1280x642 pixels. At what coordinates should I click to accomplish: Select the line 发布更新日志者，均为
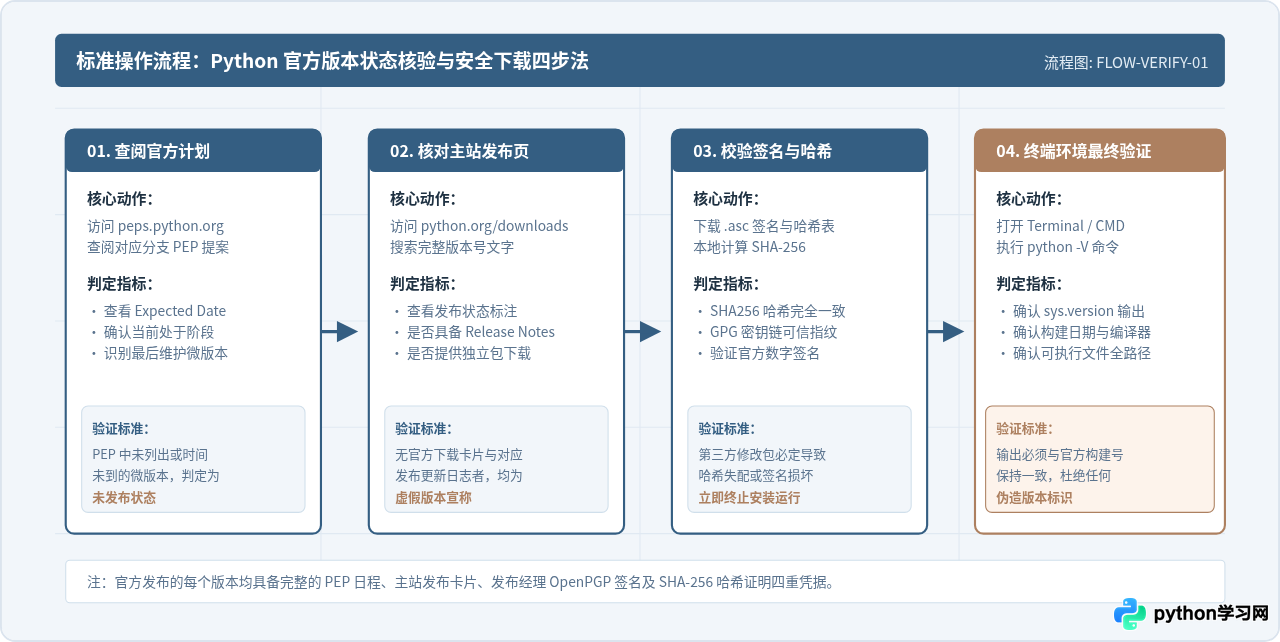459,476
